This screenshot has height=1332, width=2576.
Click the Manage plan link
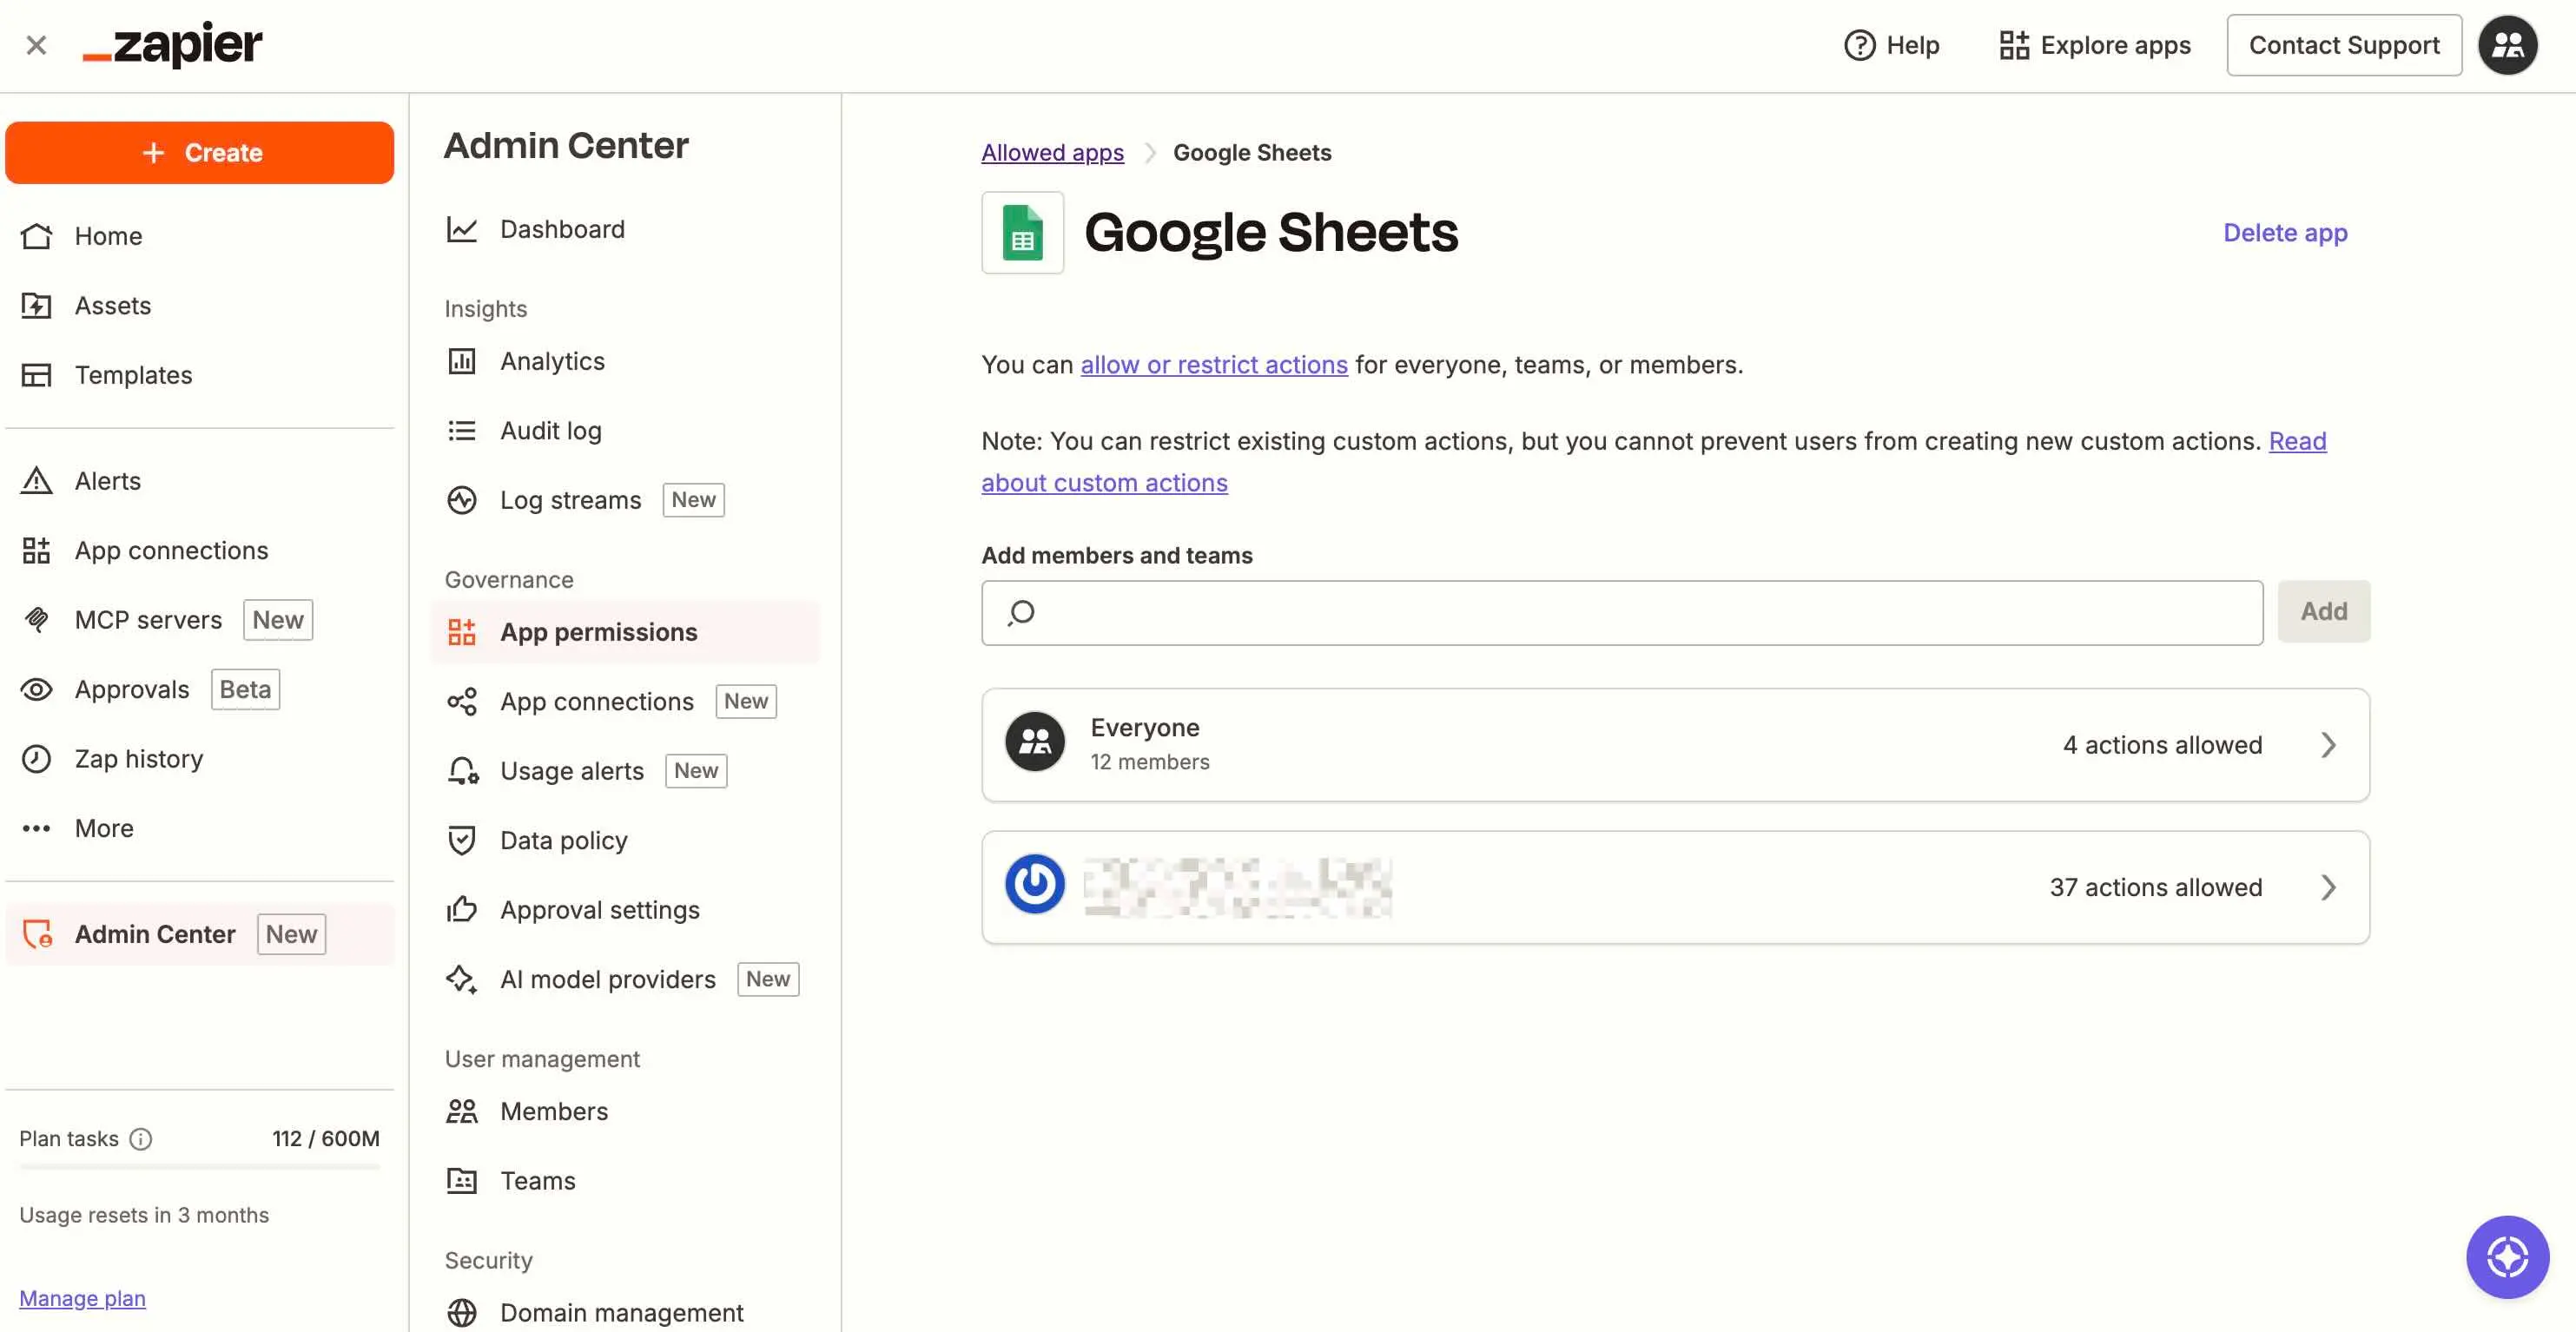click(82, 1298)
